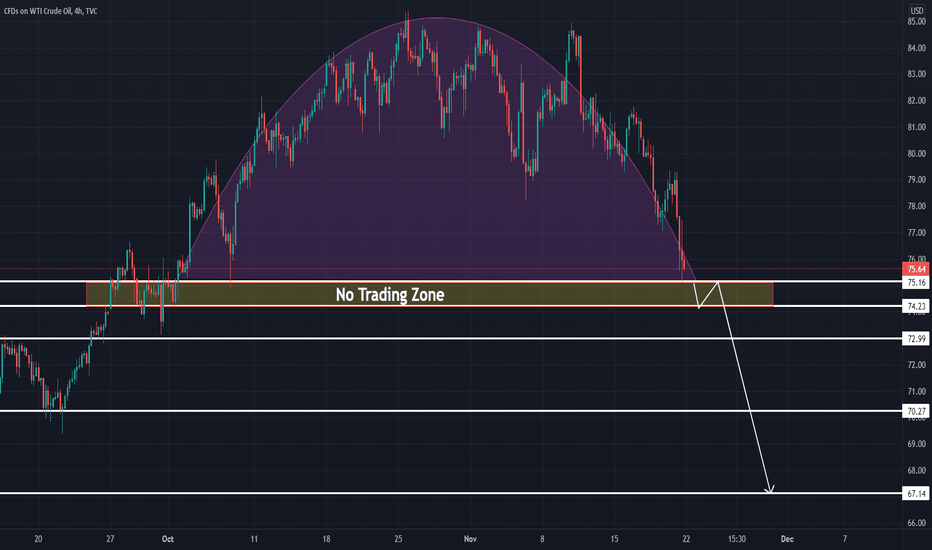This screenshot has height=550, width=932.
Task: Click the 'Nov' label on the time axis
Action: (470, 539)
